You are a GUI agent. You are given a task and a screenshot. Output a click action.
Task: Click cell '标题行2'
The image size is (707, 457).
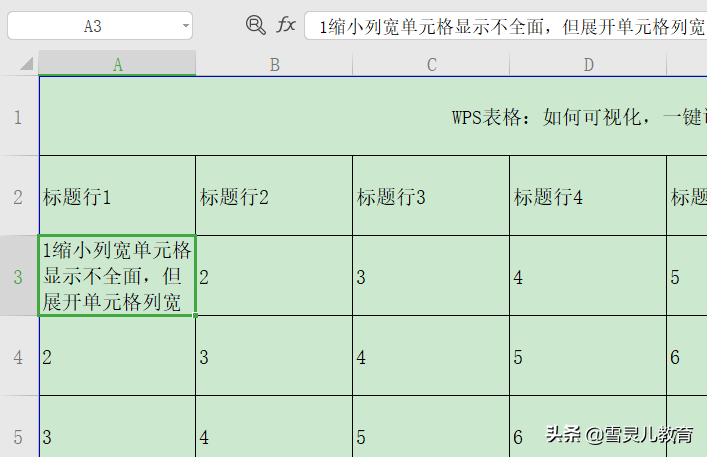tap(274, 196)
